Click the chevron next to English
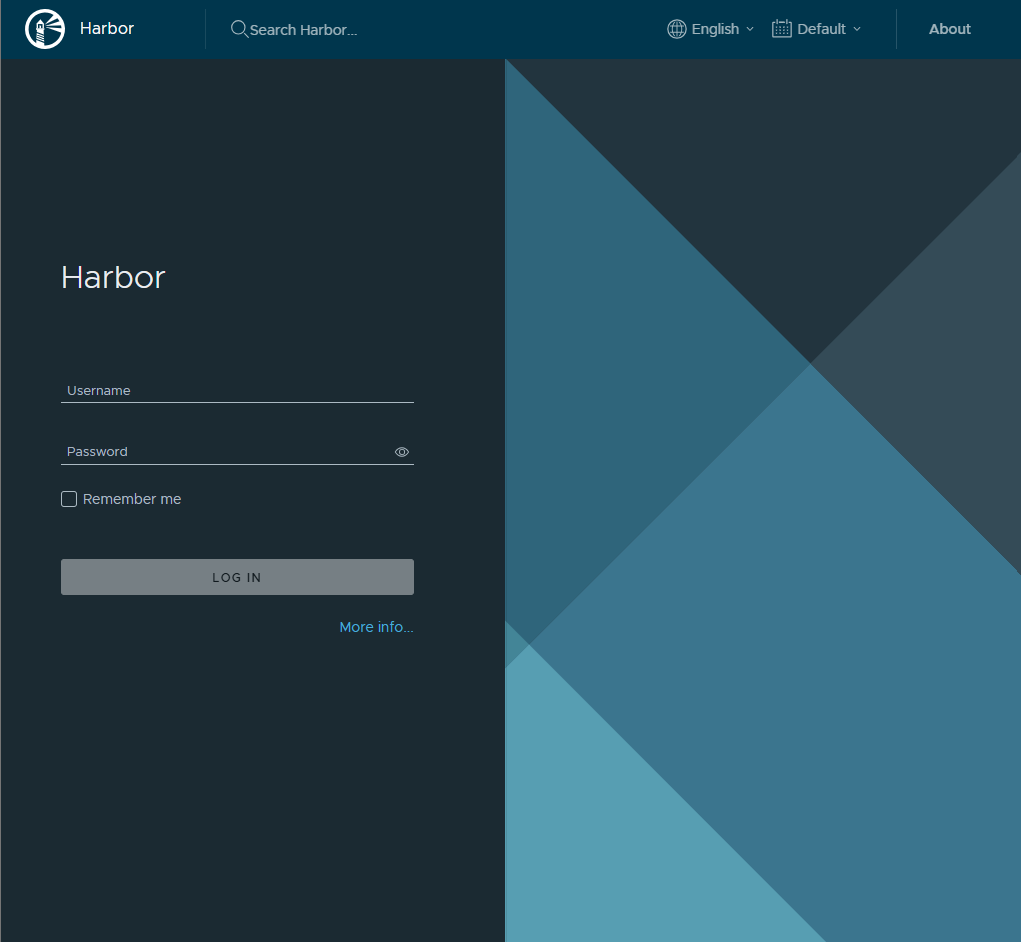This screenshot has width=1021, height=942. click(x=750, y=29)
